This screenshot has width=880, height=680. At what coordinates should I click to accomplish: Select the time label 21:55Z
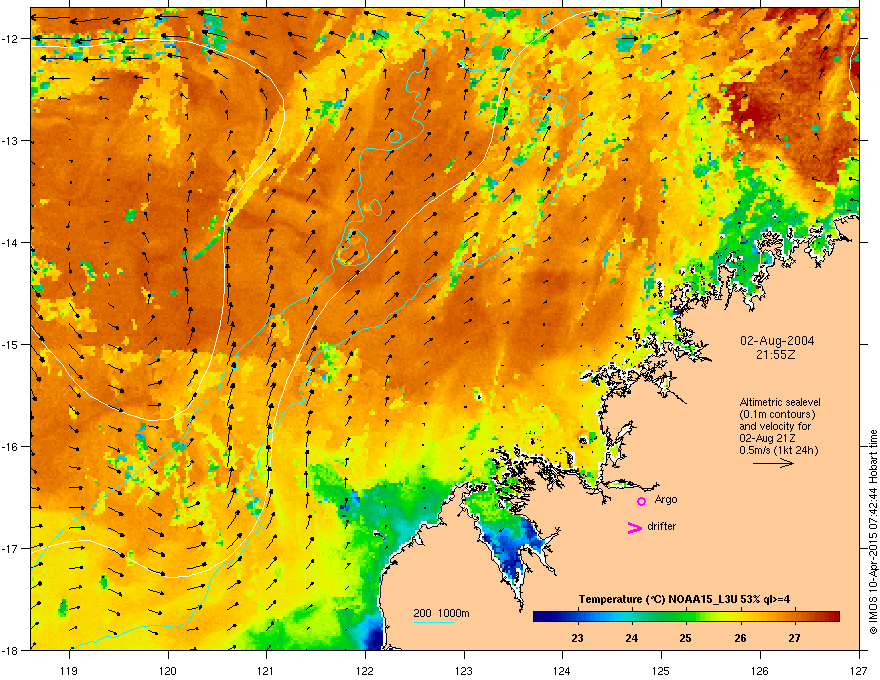click(776, 355)
